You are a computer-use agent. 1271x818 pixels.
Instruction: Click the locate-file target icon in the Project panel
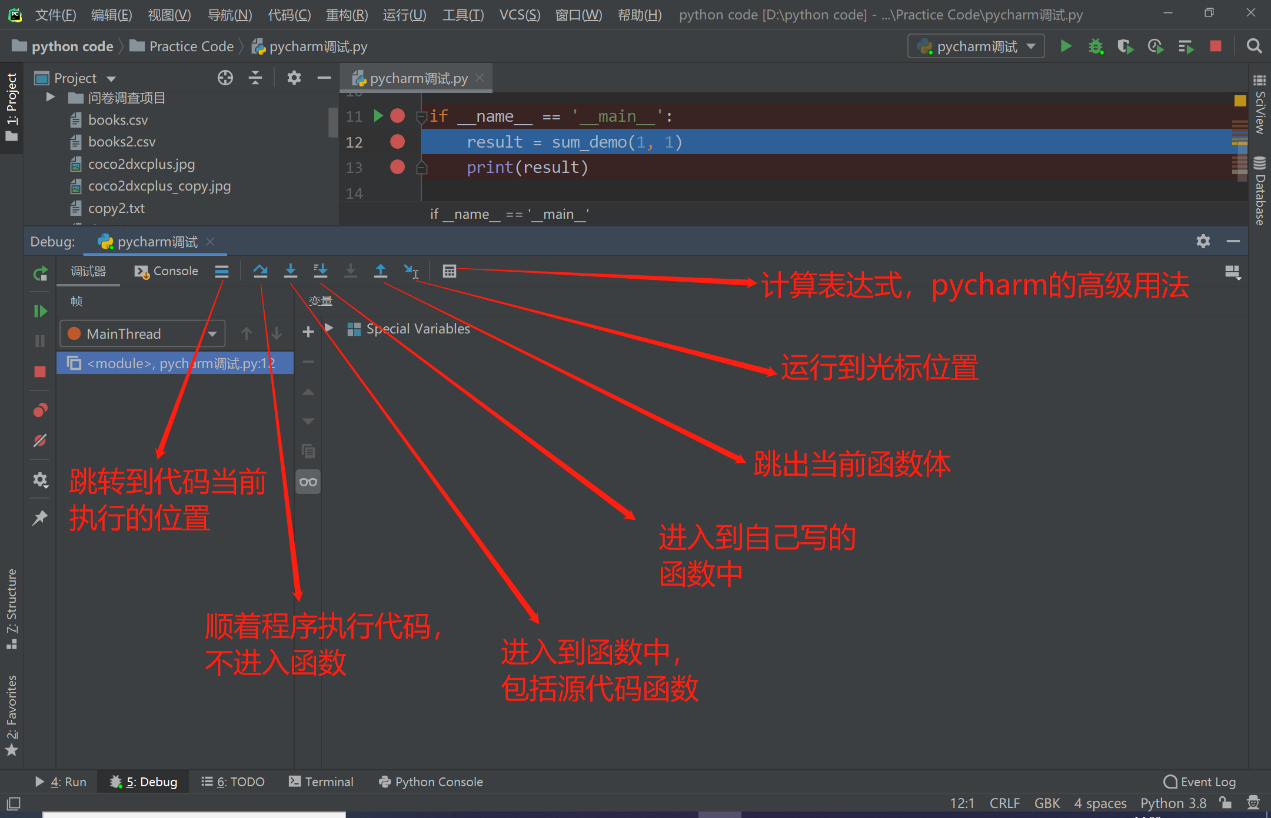(225, 78)
